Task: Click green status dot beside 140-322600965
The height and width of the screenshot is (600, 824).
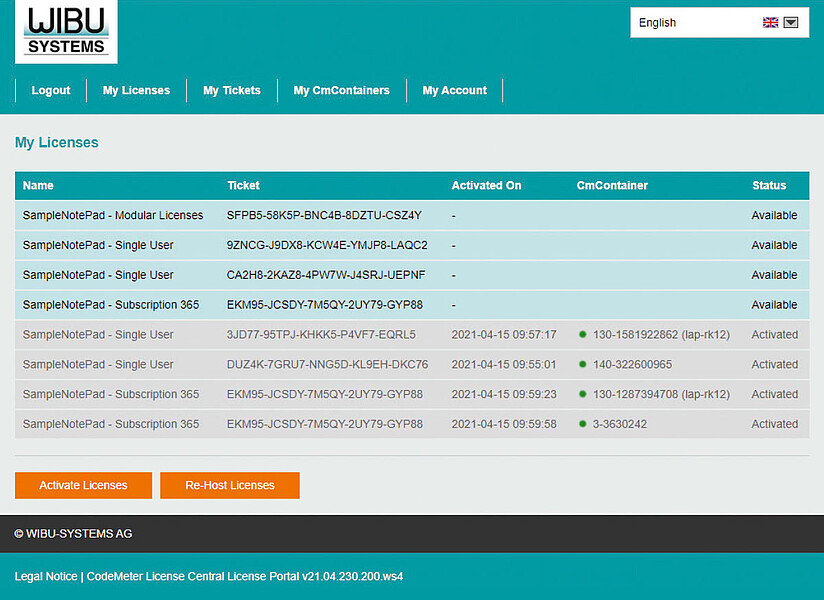Action: (x=582, y=364)
